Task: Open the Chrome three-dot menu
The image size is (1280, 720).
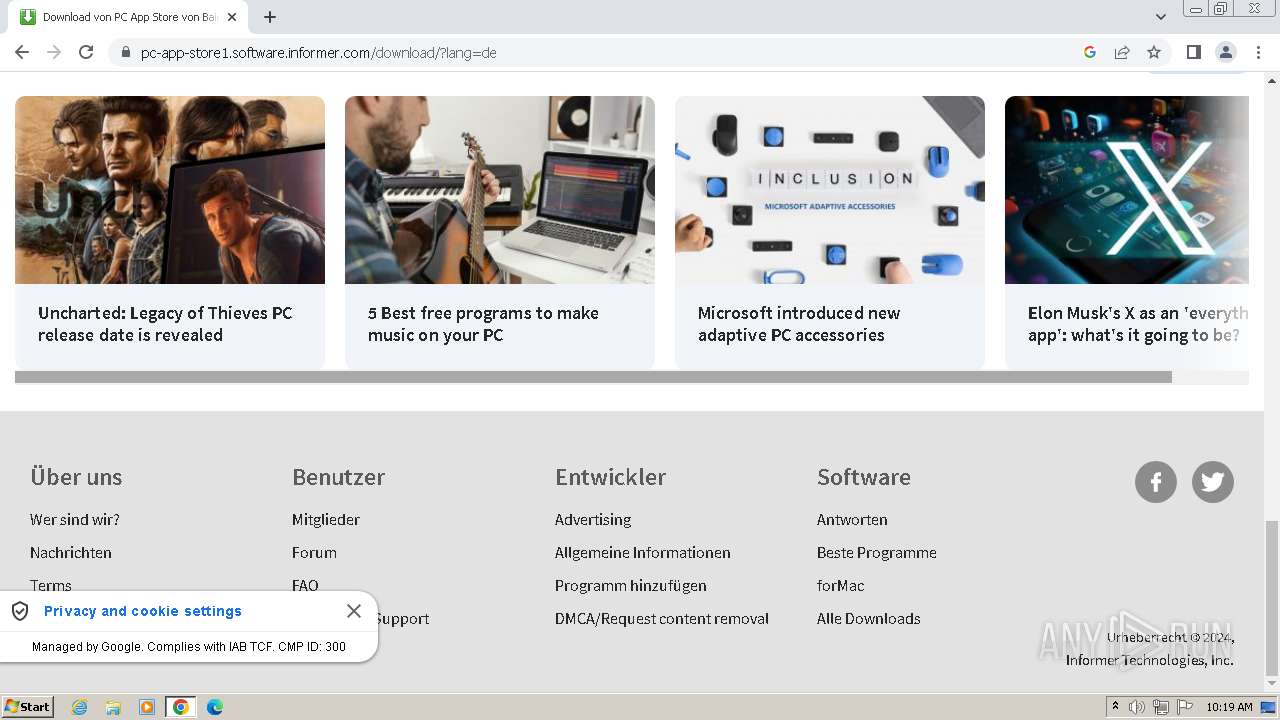Action: coord(1258,52)
